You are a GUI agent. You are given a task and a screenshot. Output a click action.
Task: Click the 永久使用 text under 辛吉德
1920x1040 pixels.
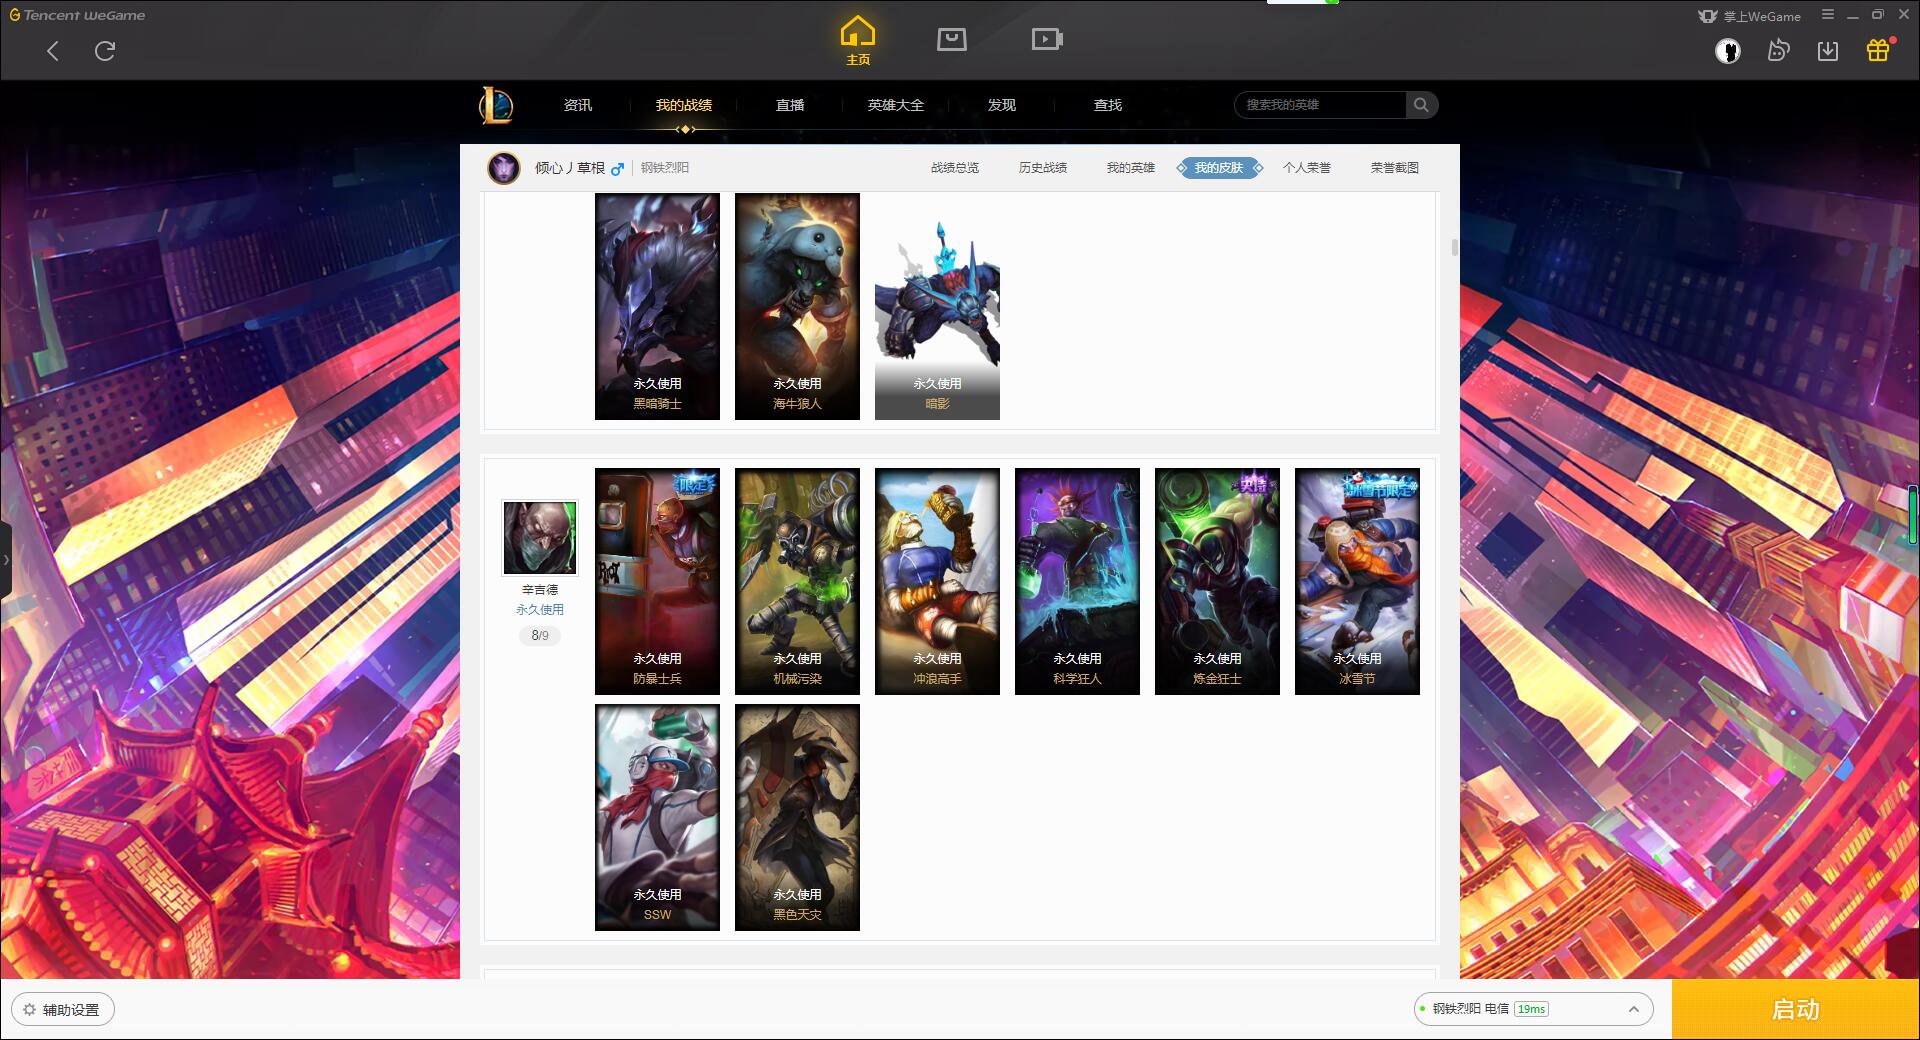[540, 609]
